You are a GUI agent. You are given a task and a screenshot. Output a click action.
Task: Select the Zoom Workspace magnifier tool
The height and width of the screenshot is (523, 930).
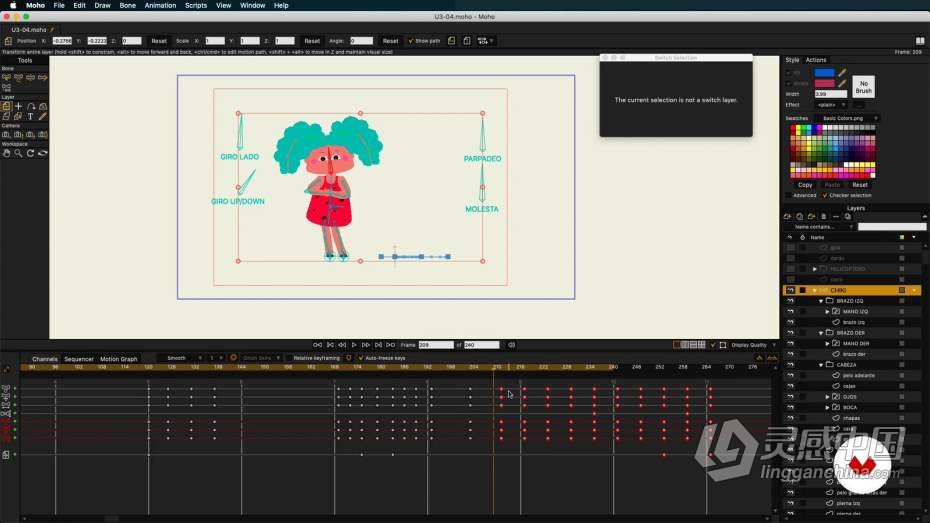[x=18, y=153]
